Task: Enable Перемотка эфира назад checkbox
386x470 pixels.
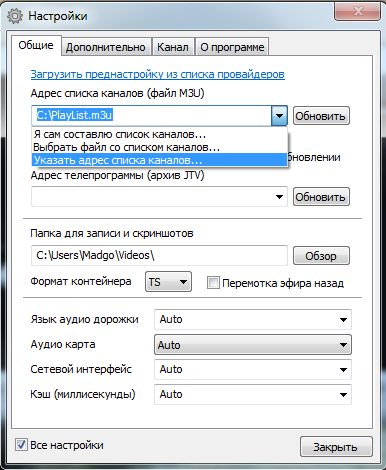Action: point(213,283)
